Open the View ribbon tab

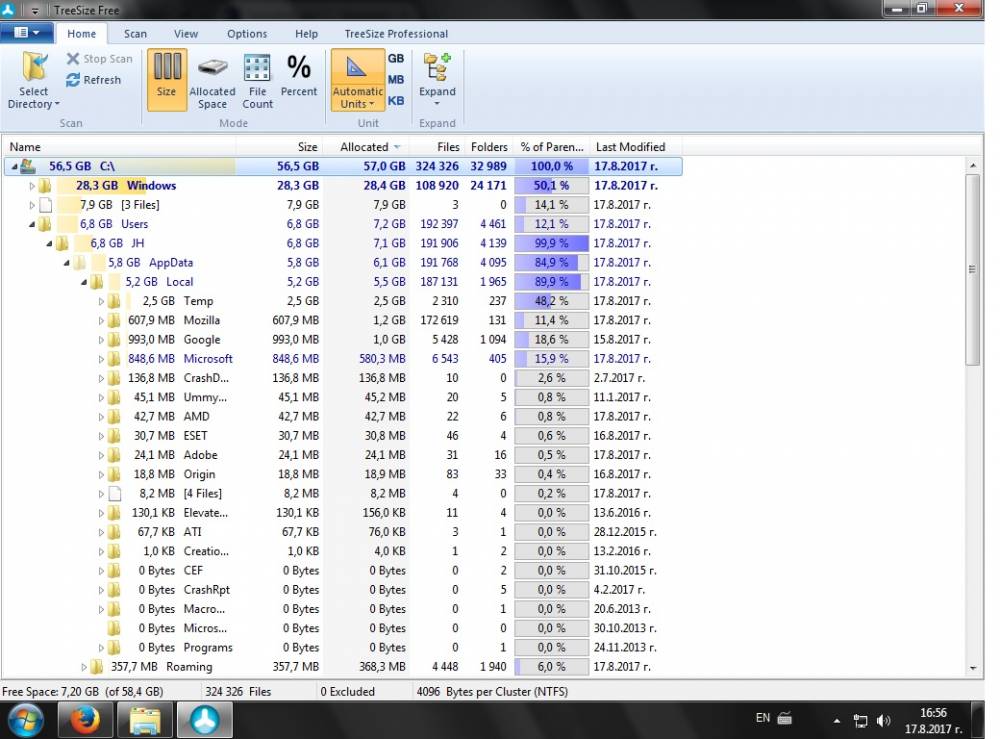click(x=186, y=34)
